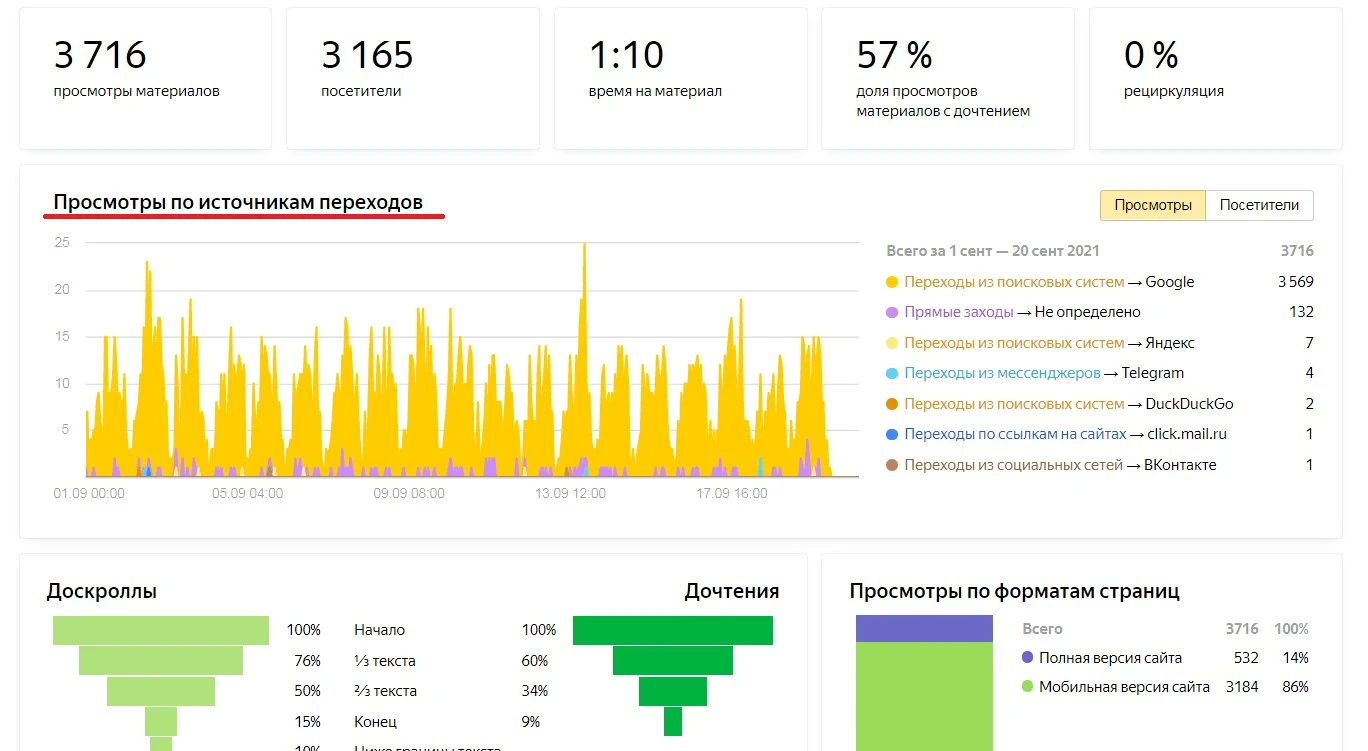Click green dot for Мобильная версия сайта
This screenshot has width=1368, height=751.
1027,688
